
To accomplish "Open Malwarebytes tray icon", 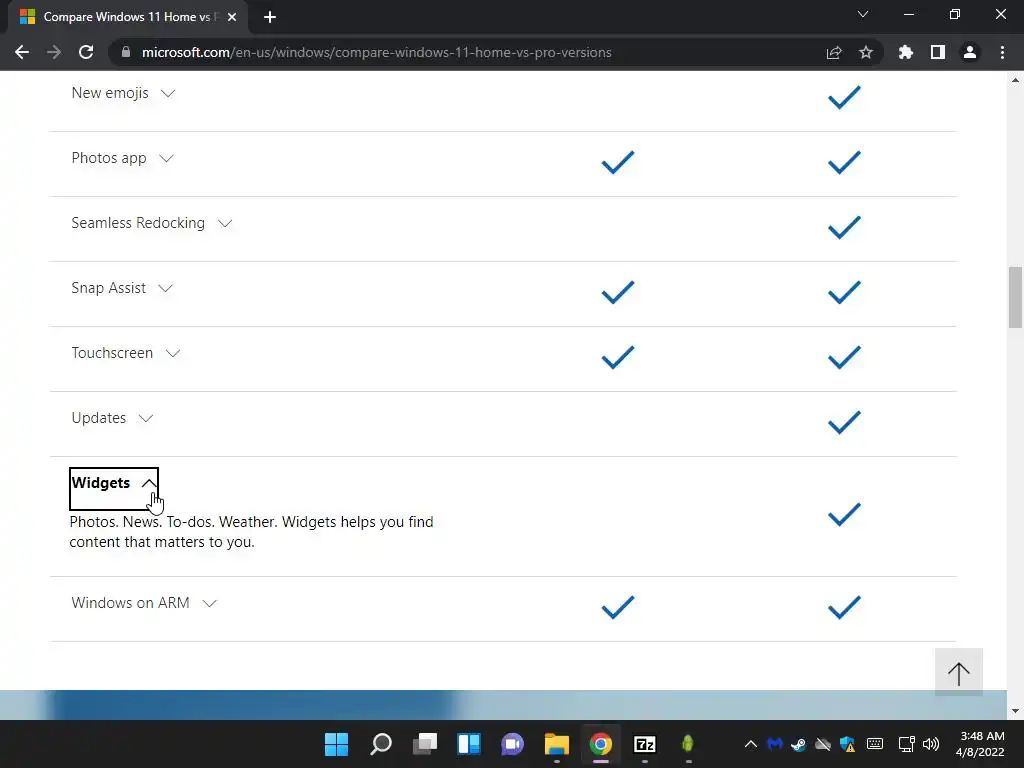I will [x=775, y=744].
